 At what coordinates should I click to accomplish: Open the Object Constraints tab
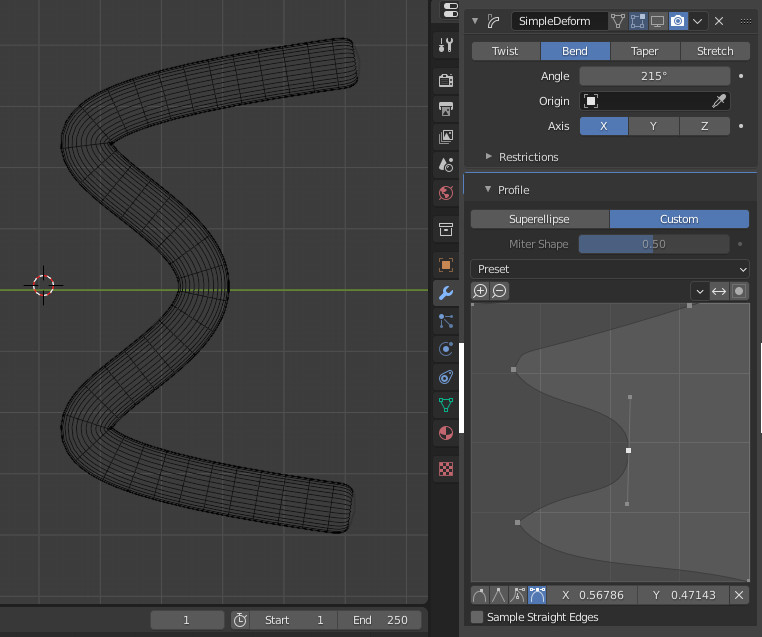446,377
